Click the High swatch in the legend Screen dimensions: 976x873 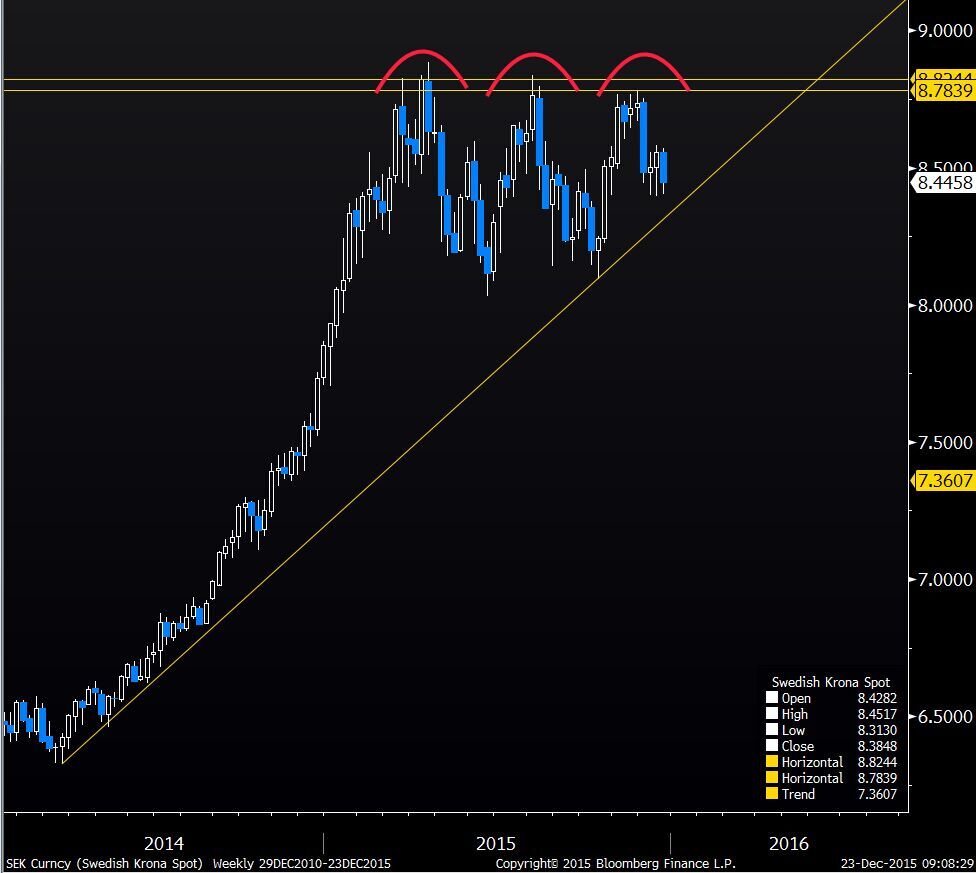[770, 715]
